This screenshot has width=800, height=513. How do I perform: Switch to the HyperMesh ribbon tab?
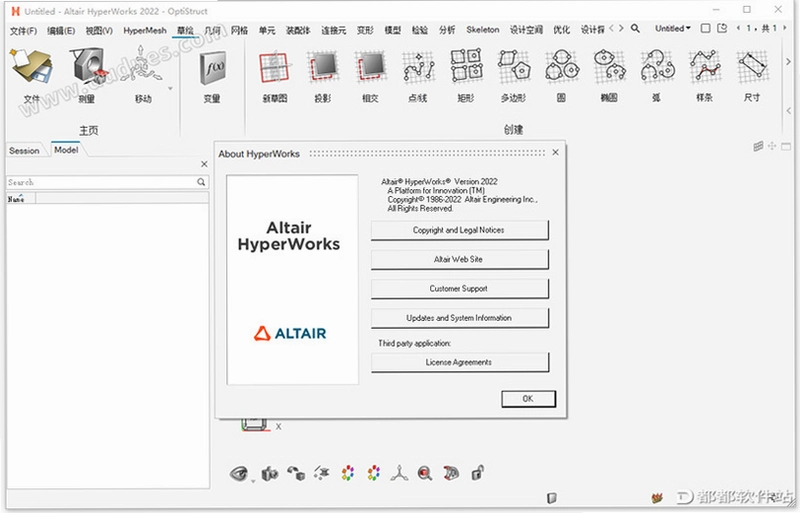145,31
